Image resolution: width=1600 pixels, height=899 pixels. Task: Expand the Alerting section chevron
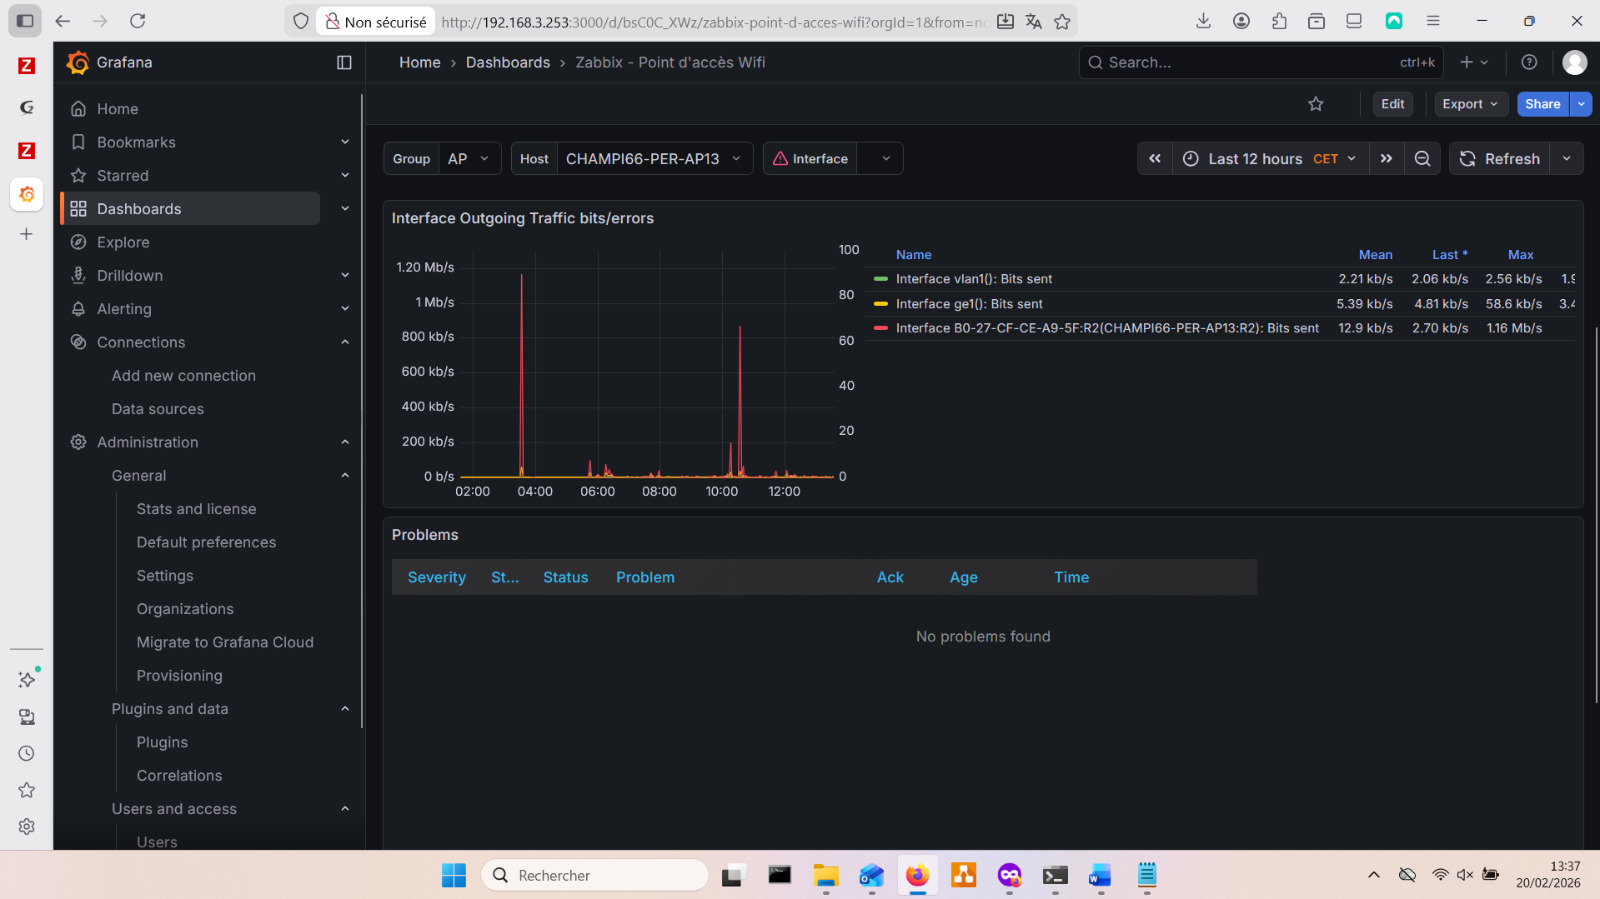pos(345,309)
